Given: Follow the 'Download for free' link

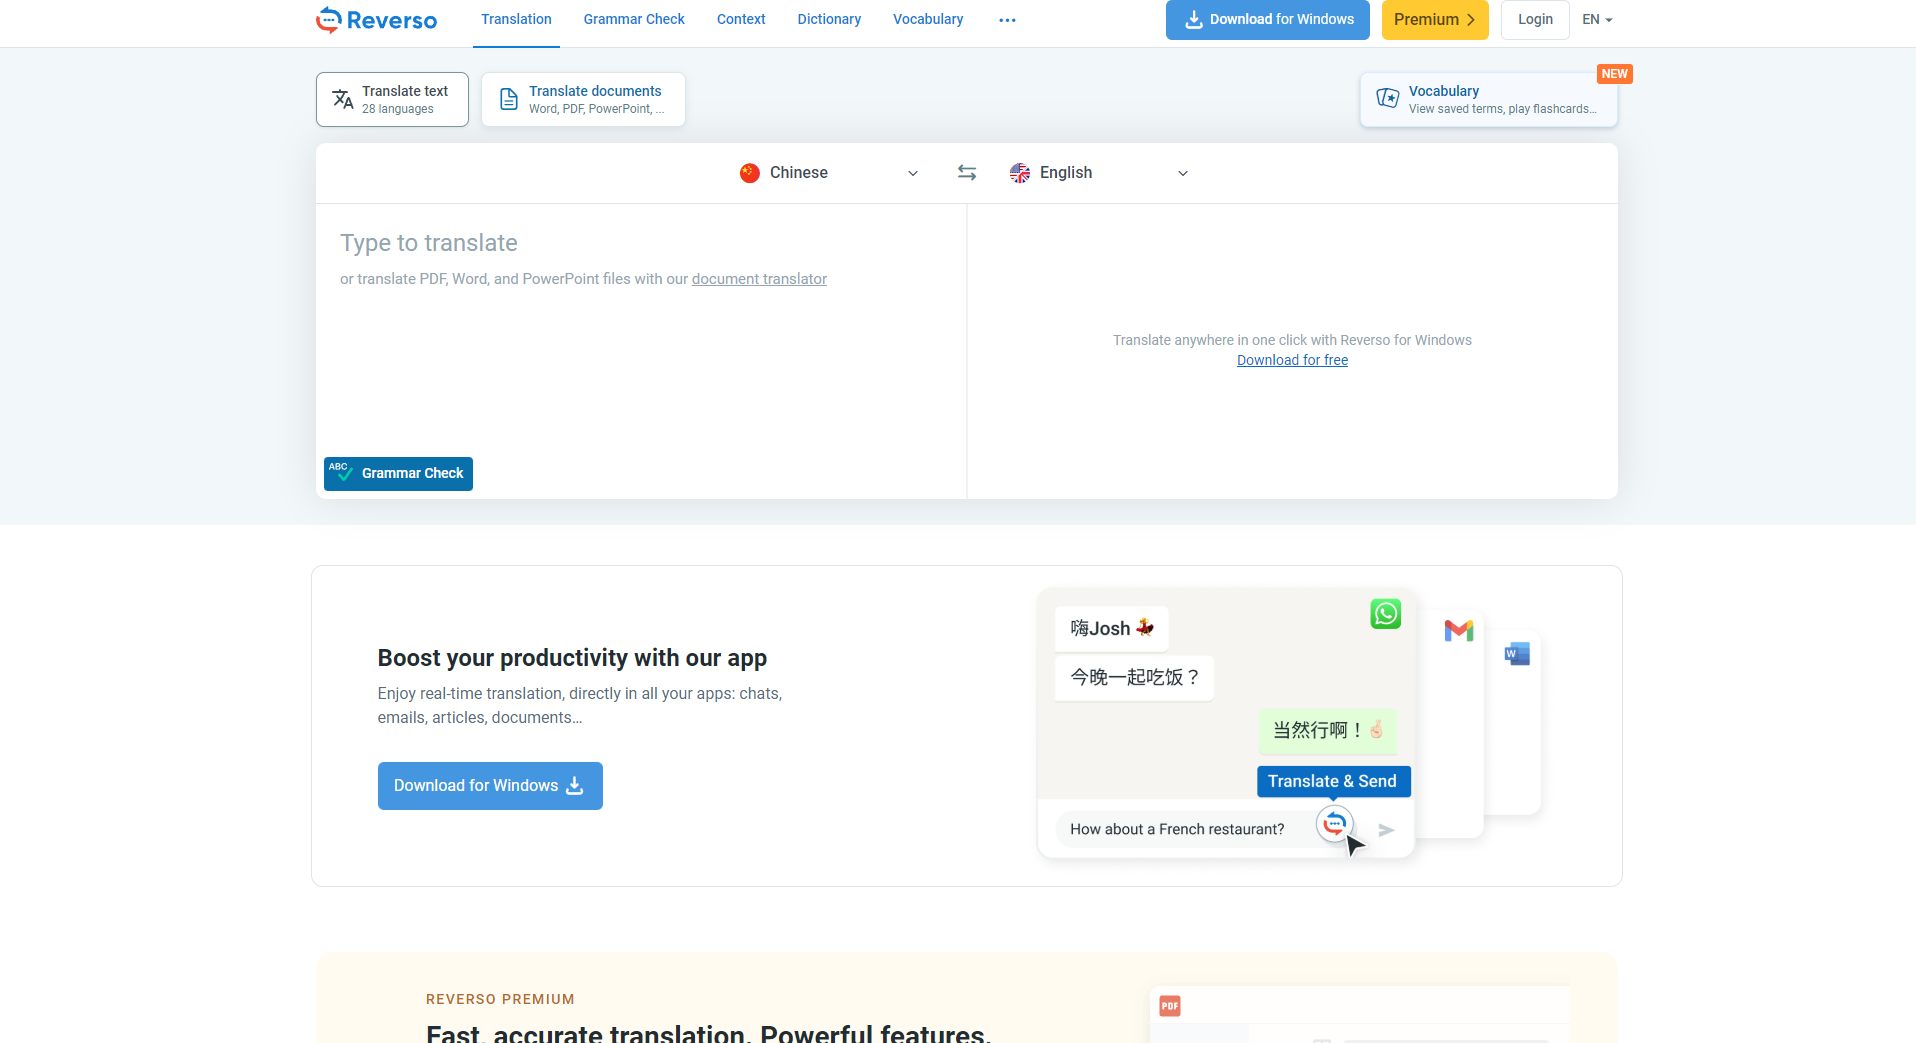Looking at the screenshot, I should pos(1292,360).
